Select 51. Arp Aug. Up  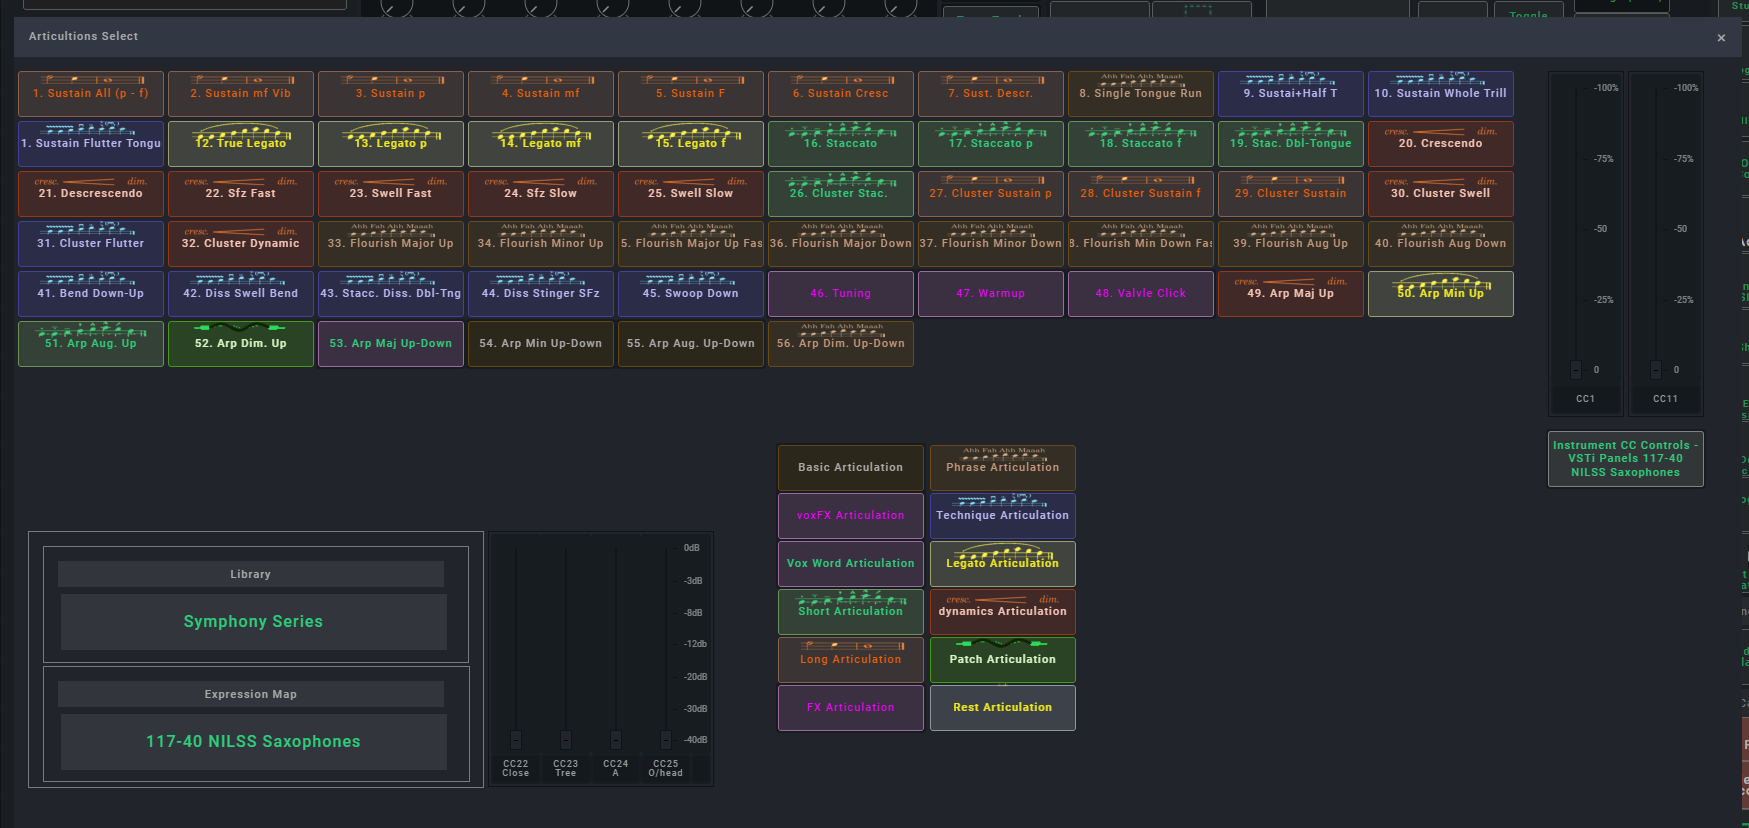click(91, 344)
